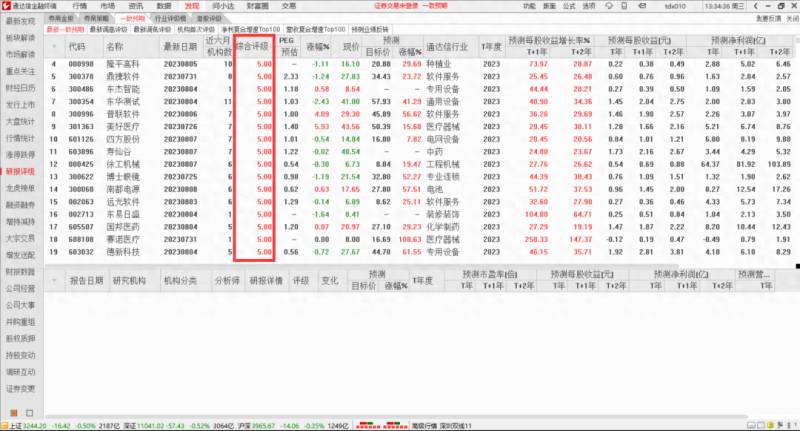The image size is (800, 431).
Task: Select the stock row 隆平高科
Action: (420, 64)
